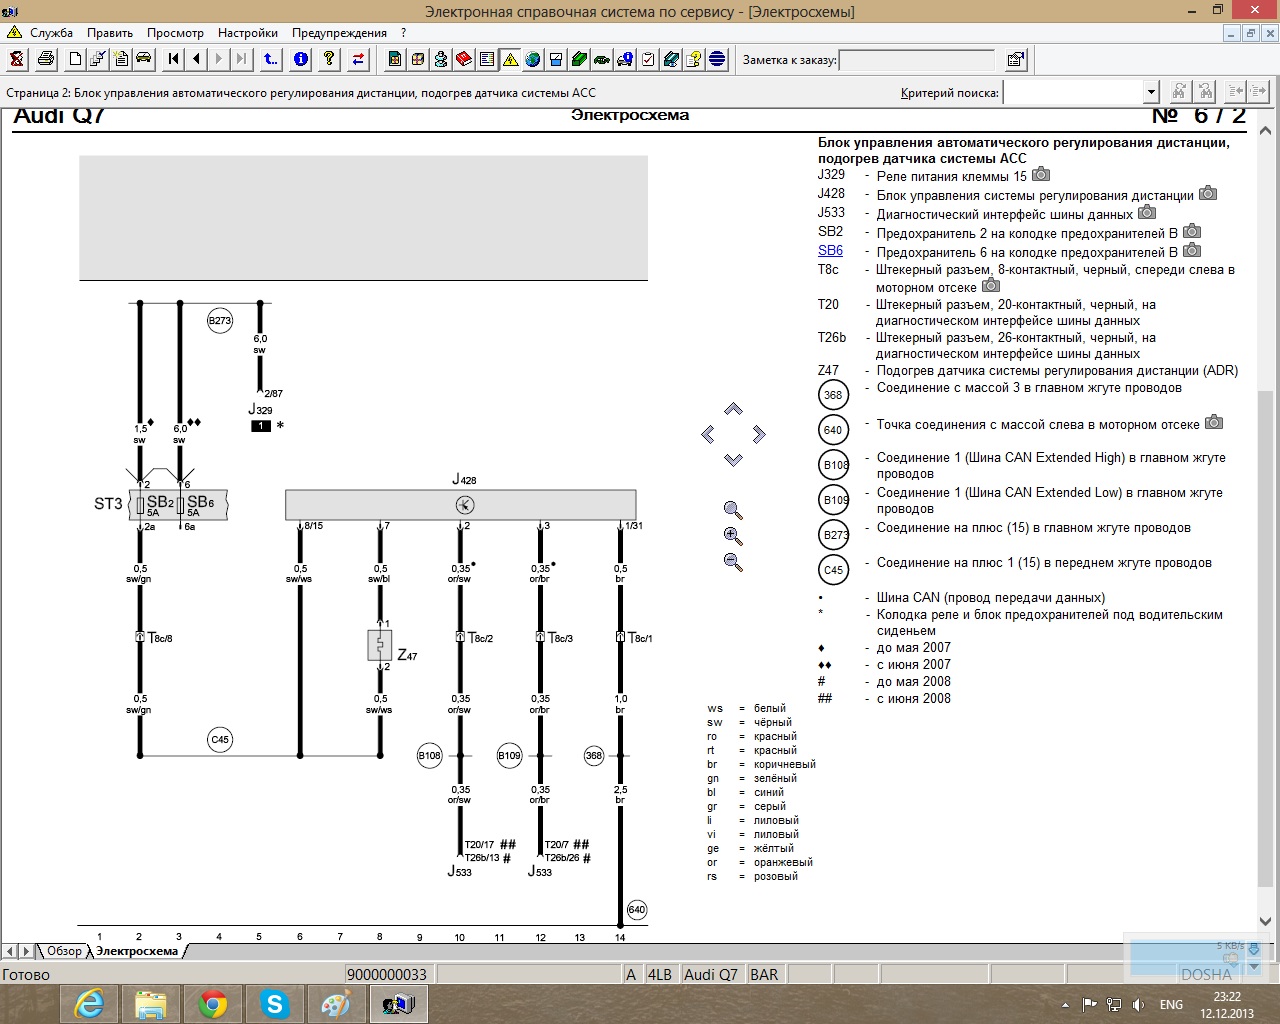
Task: Switch to the Обзор tab
Action: [64, 951]
